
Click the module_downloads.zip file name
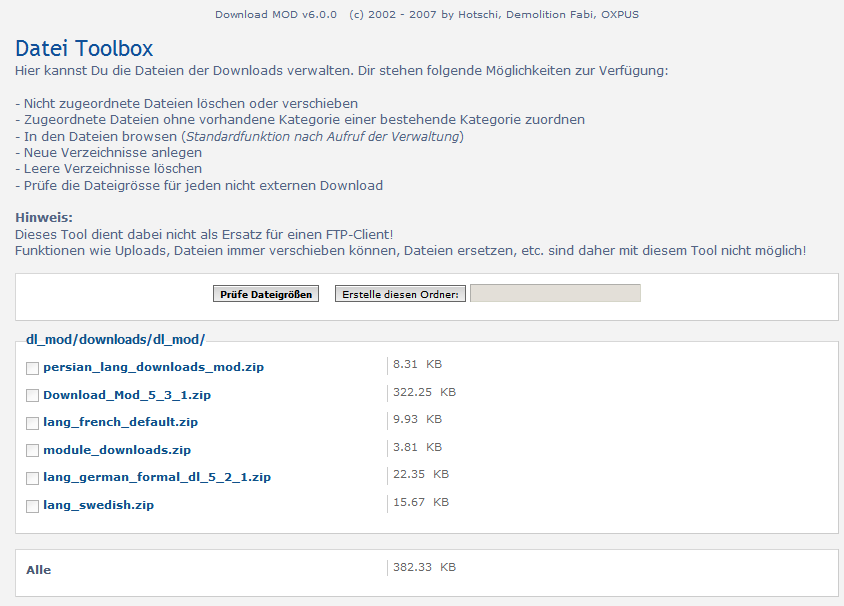pos(116,450)
